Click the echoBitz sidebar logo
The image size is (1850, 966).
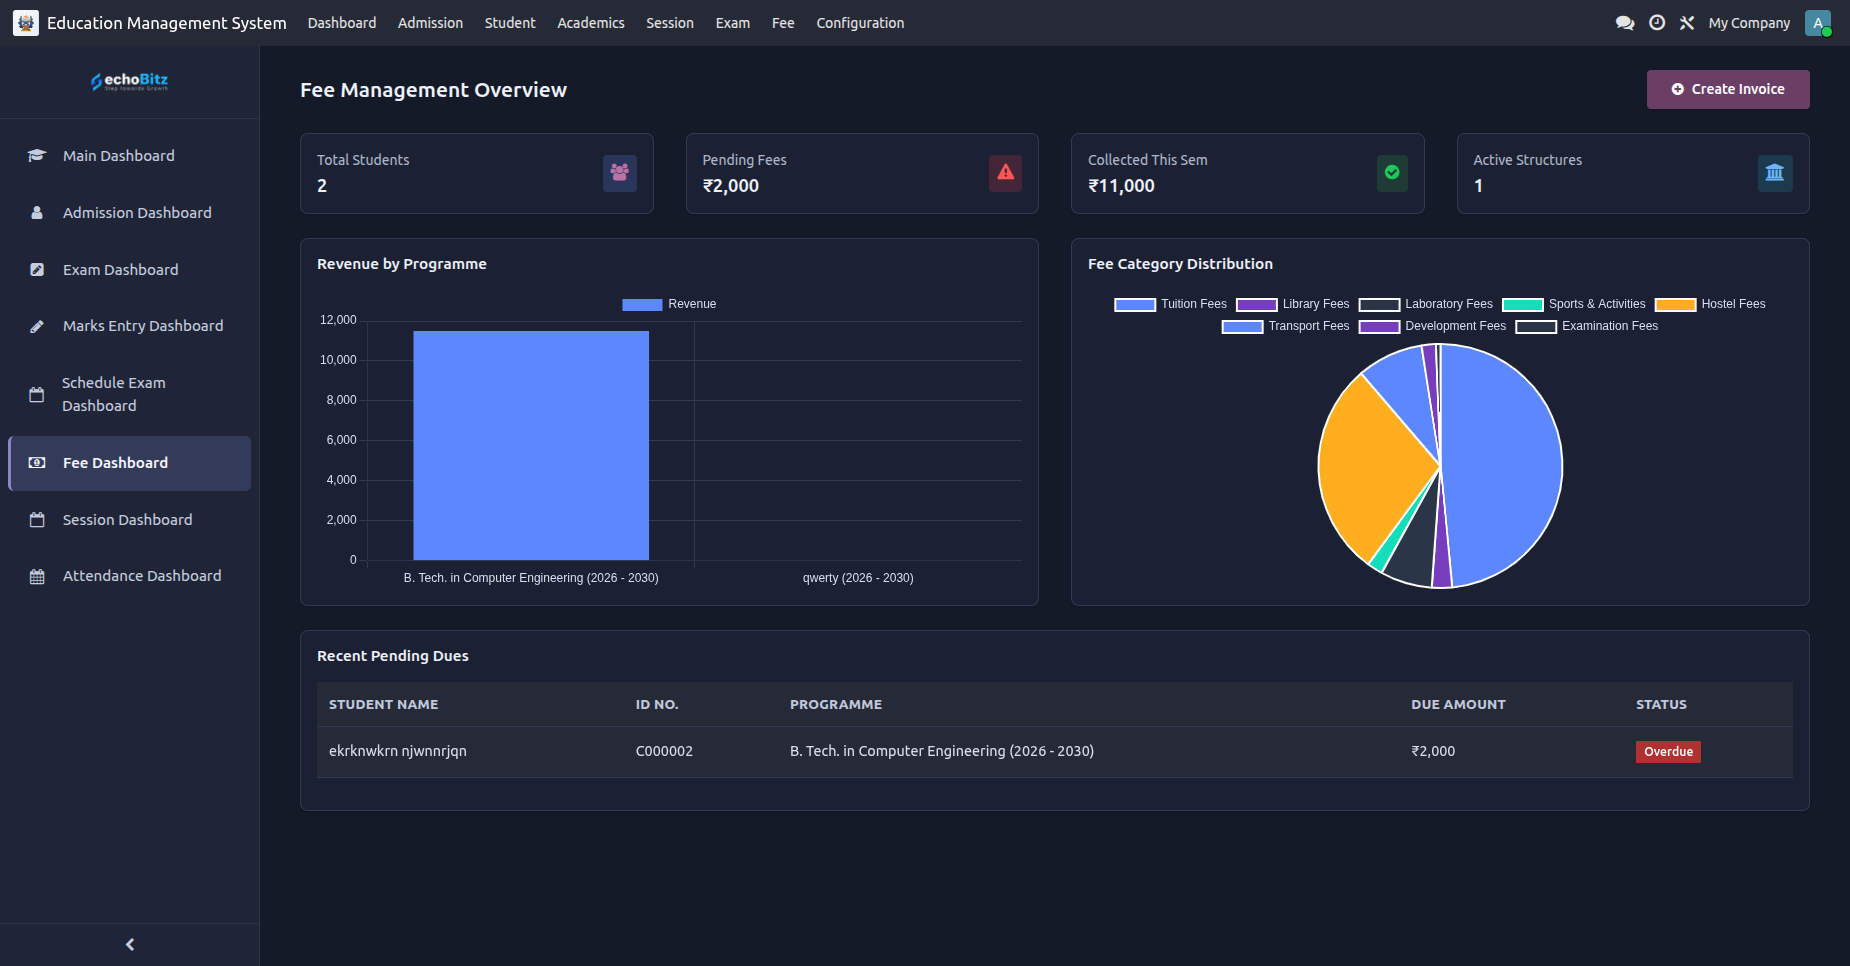130,81
